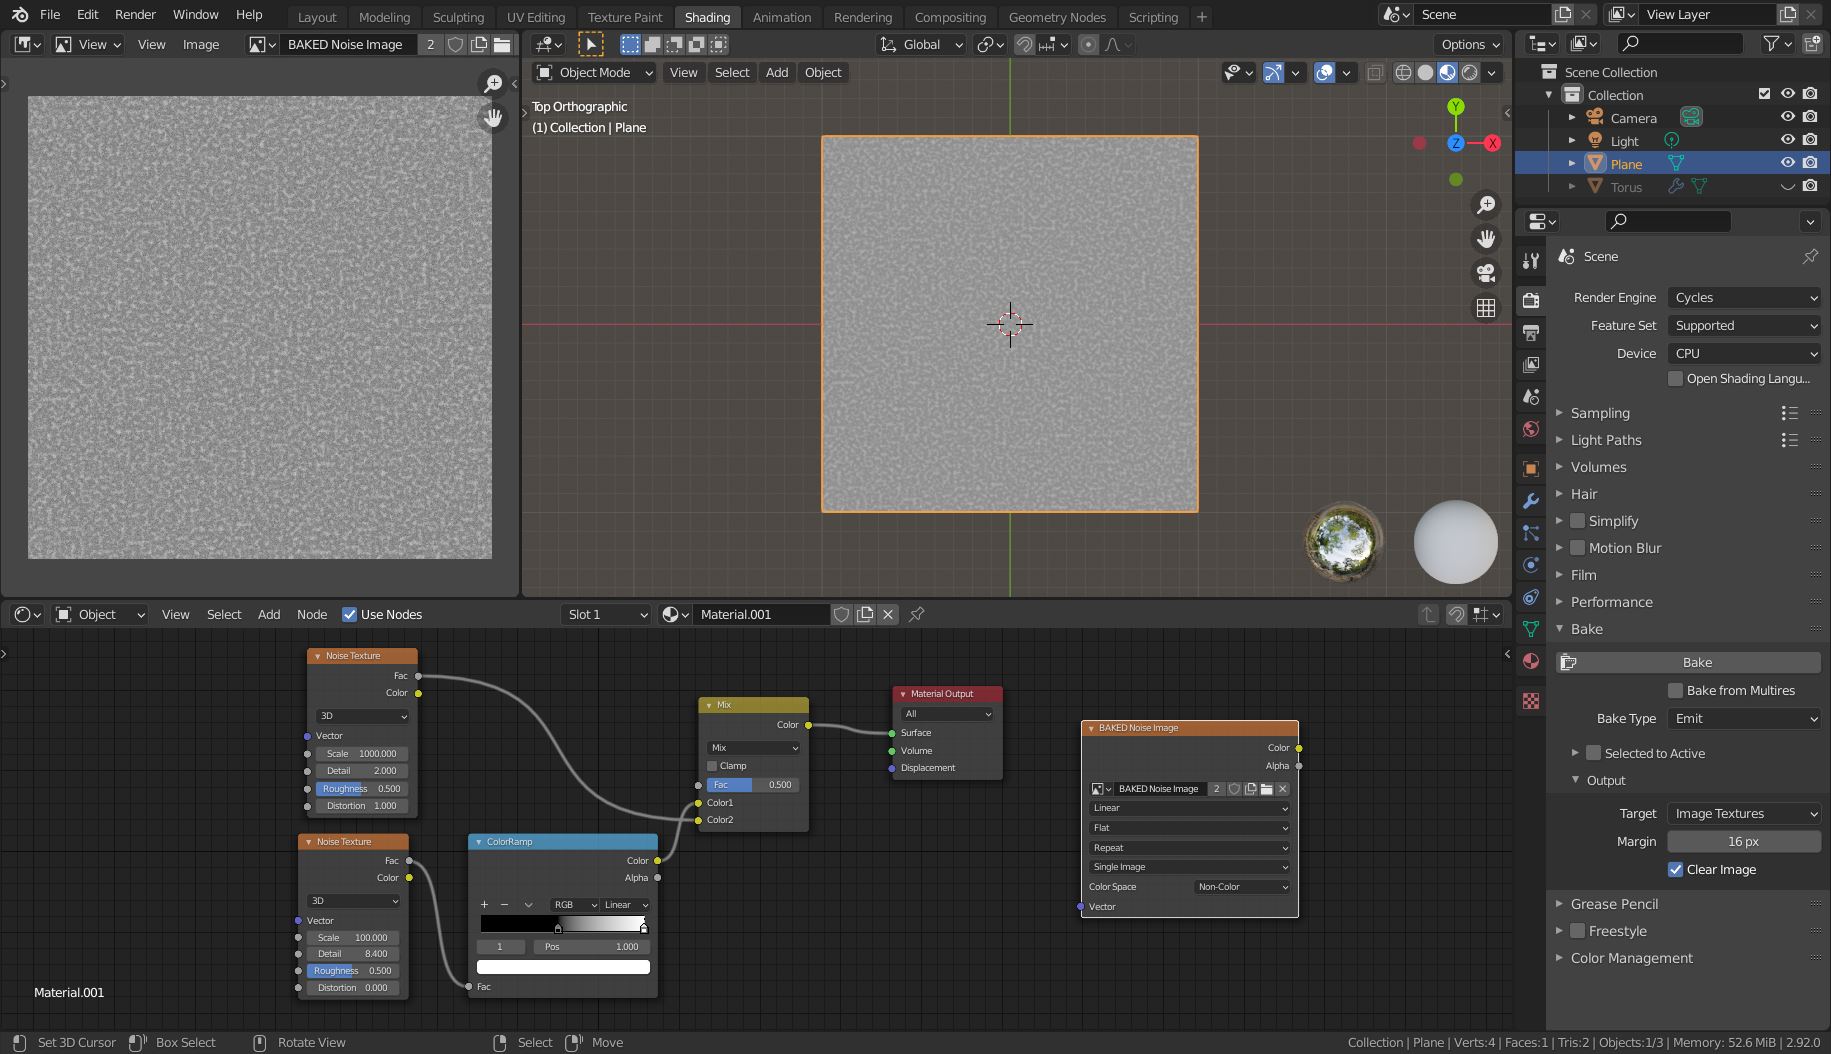Click the ColorRamp gradient bar
Image resolution: width=1831 pixels, height=1054 pixels.
point(563,923)
